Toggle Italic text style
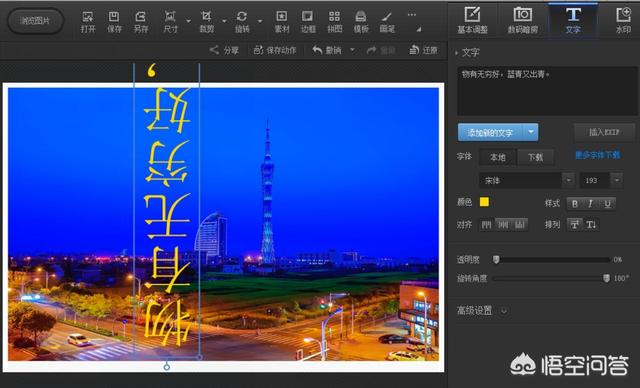 [x=590, y=204]
